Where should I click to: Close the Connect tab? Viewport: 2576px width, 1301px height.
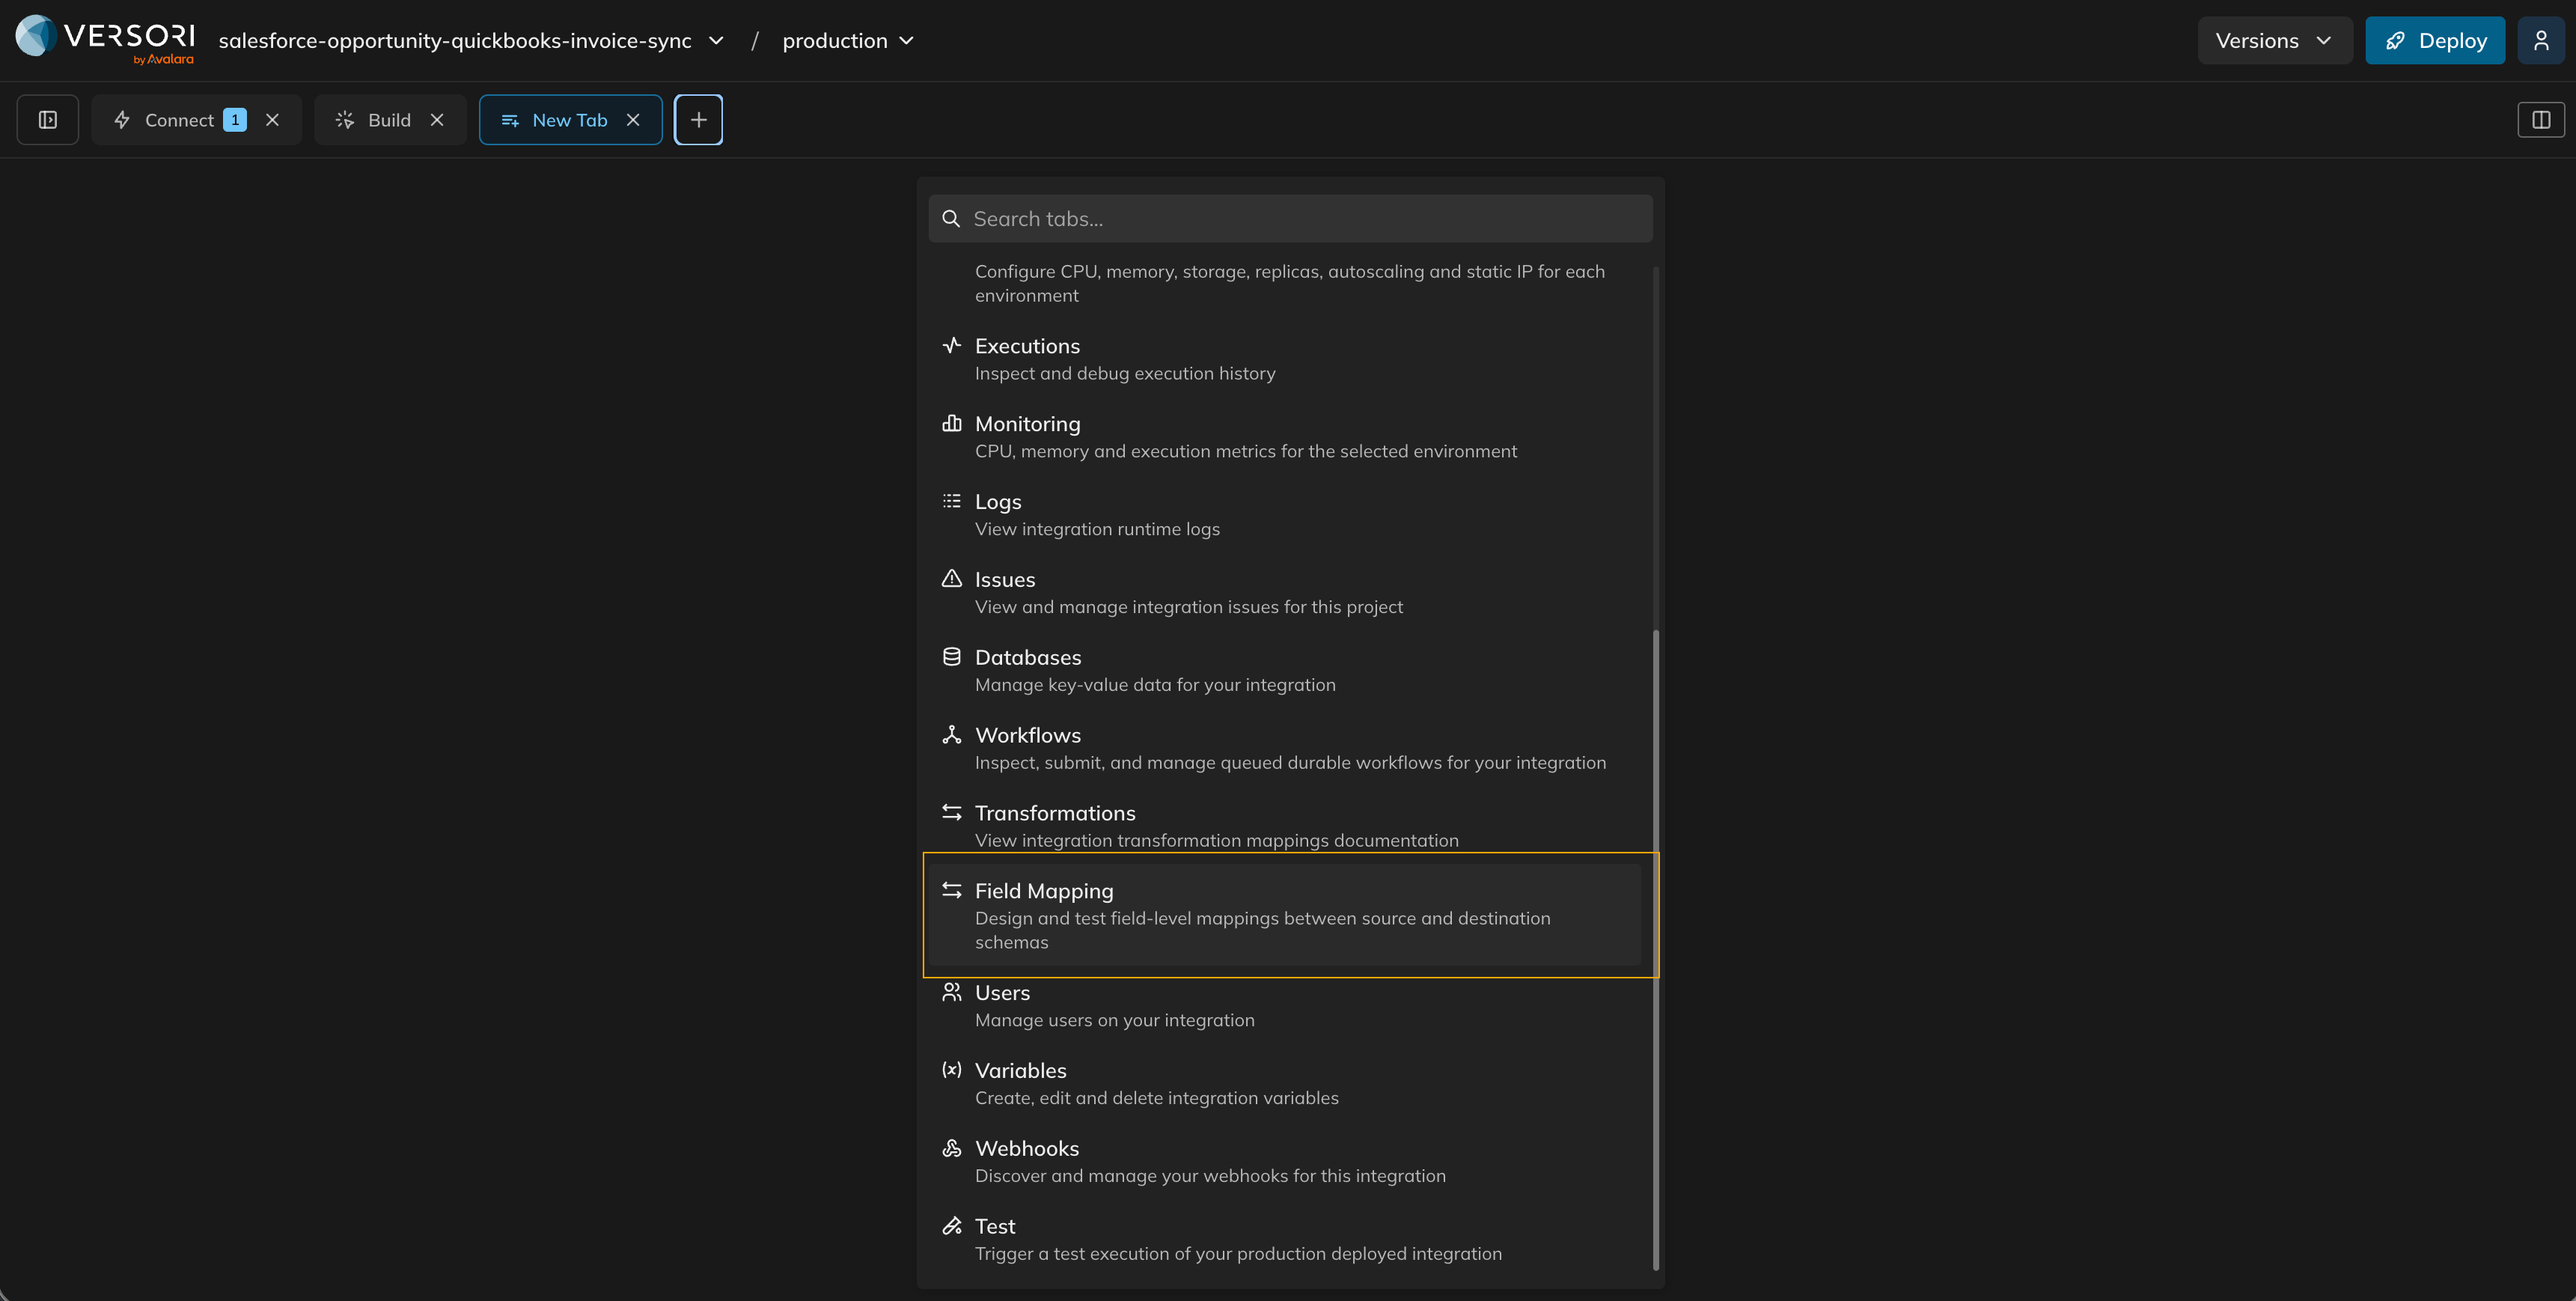pyautogui.click(x=272, y=120)
